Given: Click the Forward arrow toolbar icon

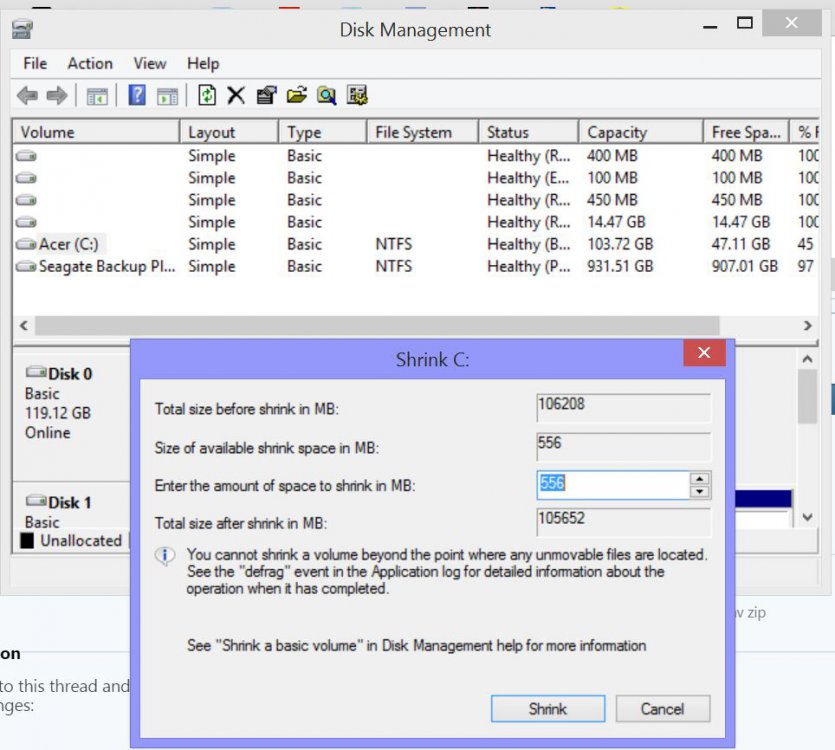Looking at the screenshot, I should point(57,96).
